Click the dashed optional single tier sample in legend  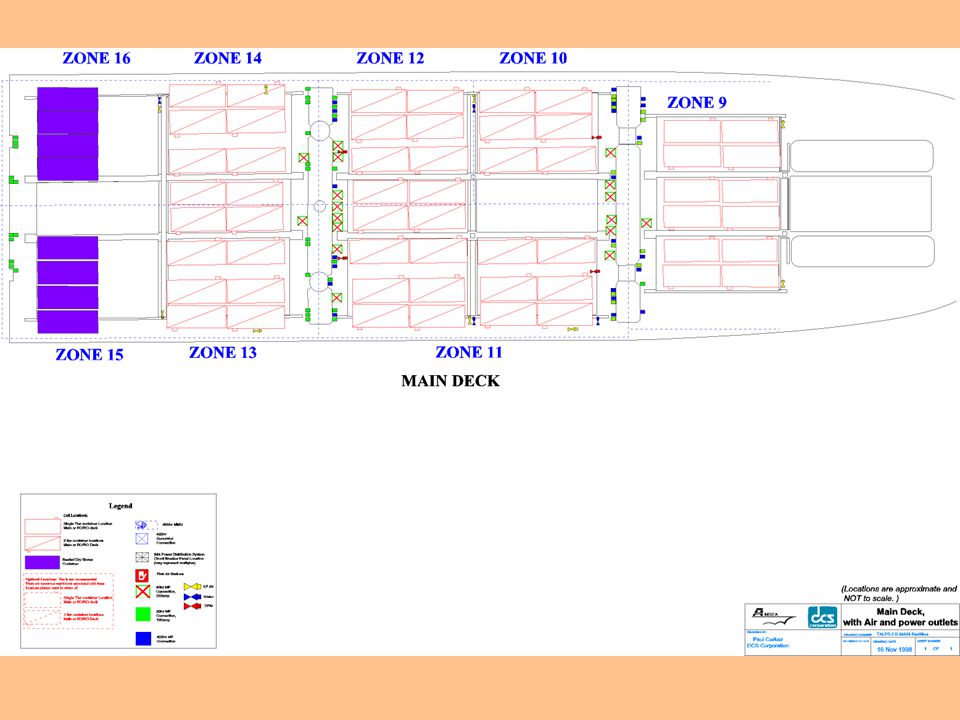42,599
